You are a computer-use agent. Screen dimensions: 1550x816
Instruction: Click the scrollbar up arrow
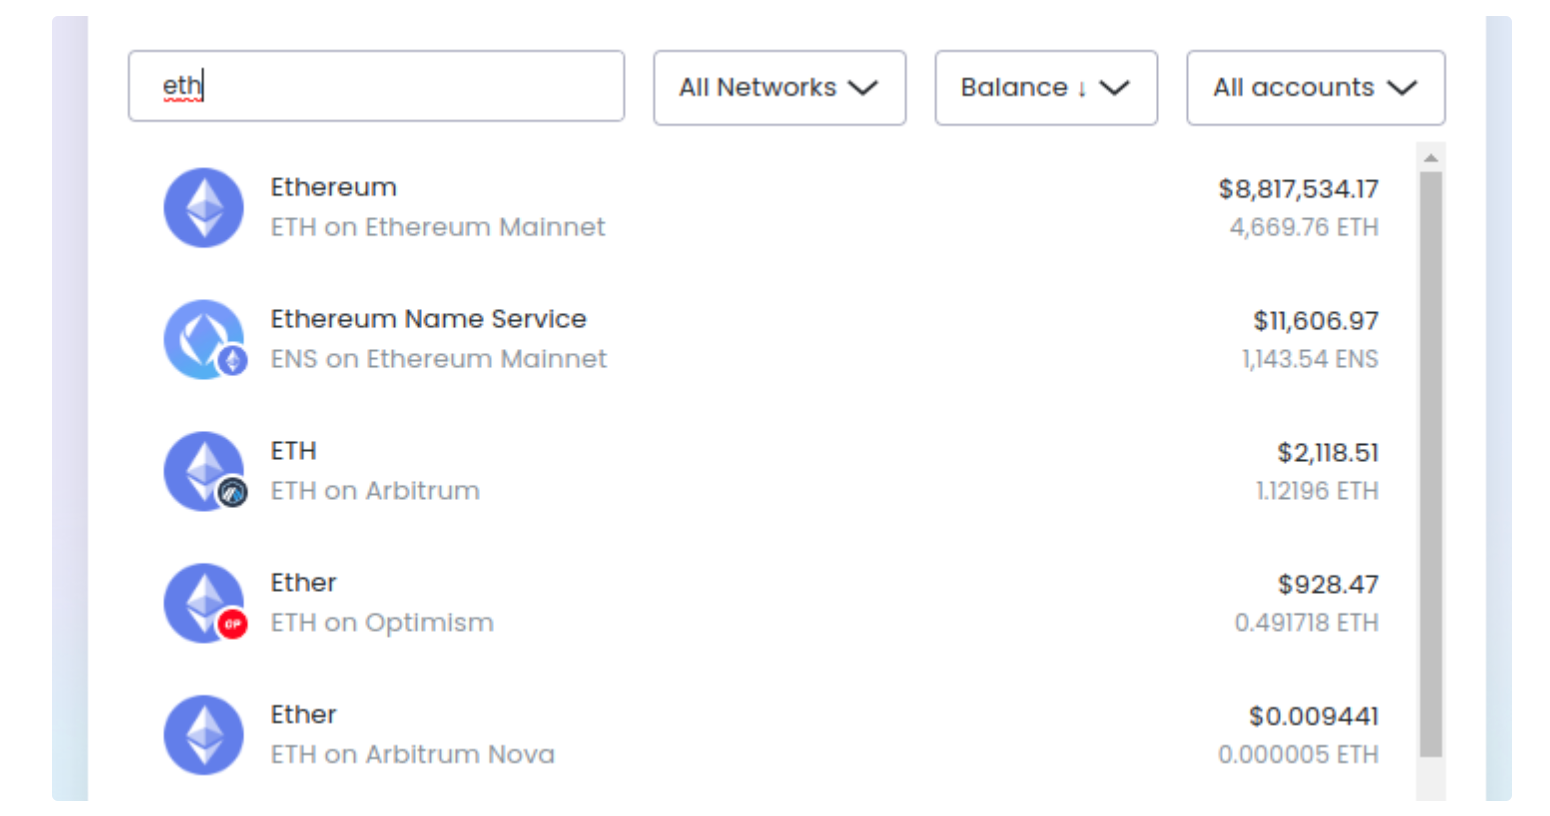coord(1431,158)
